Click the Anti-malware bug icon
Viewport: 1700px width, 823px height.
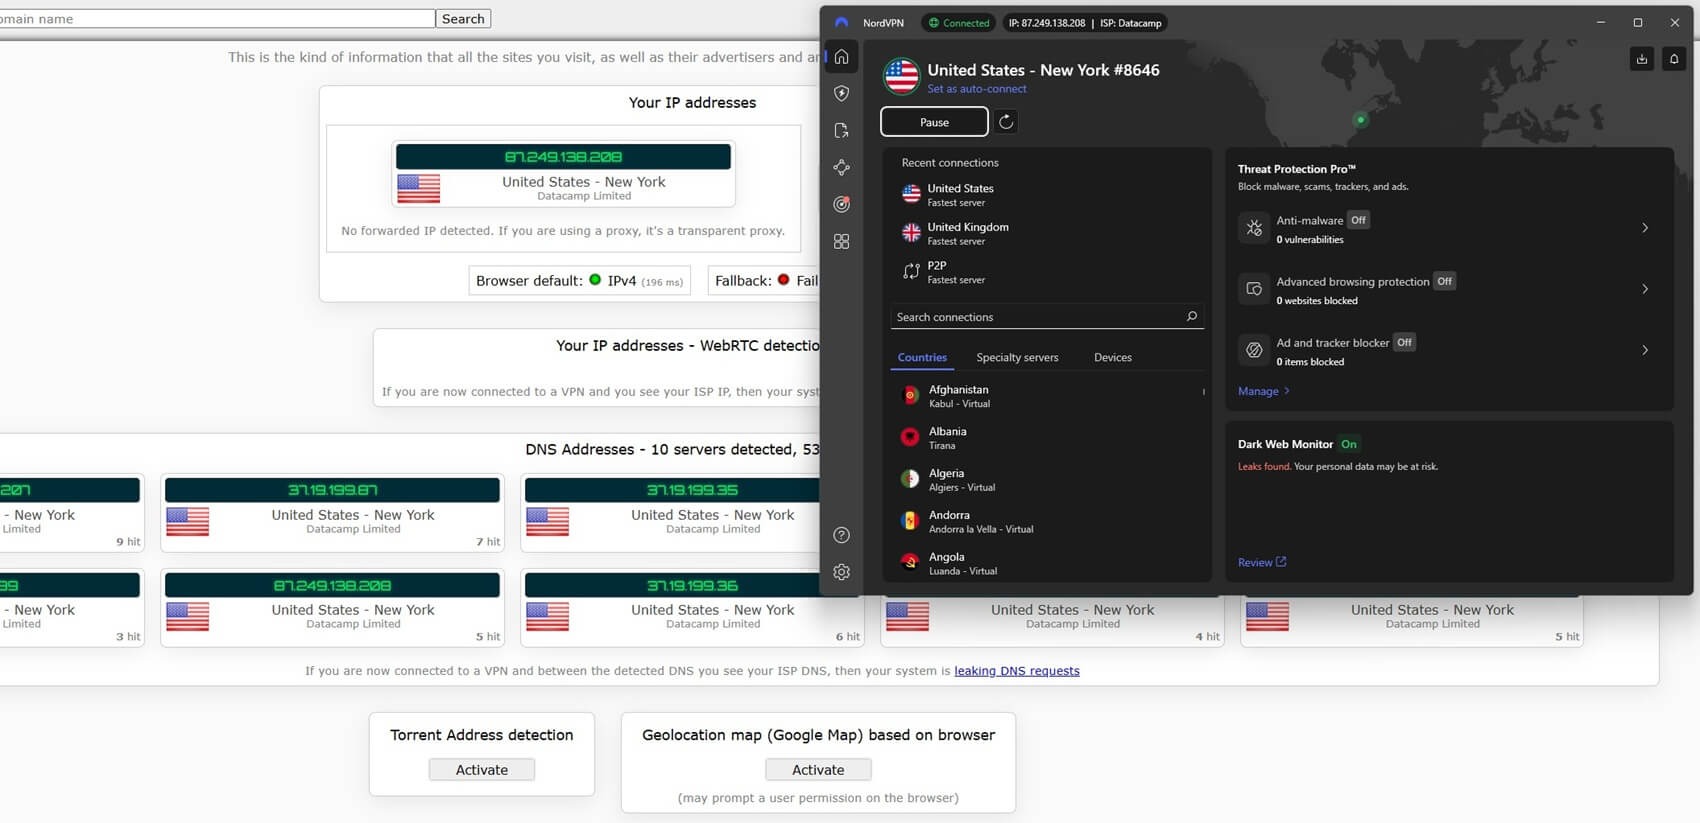click(x=1253, y=228)
